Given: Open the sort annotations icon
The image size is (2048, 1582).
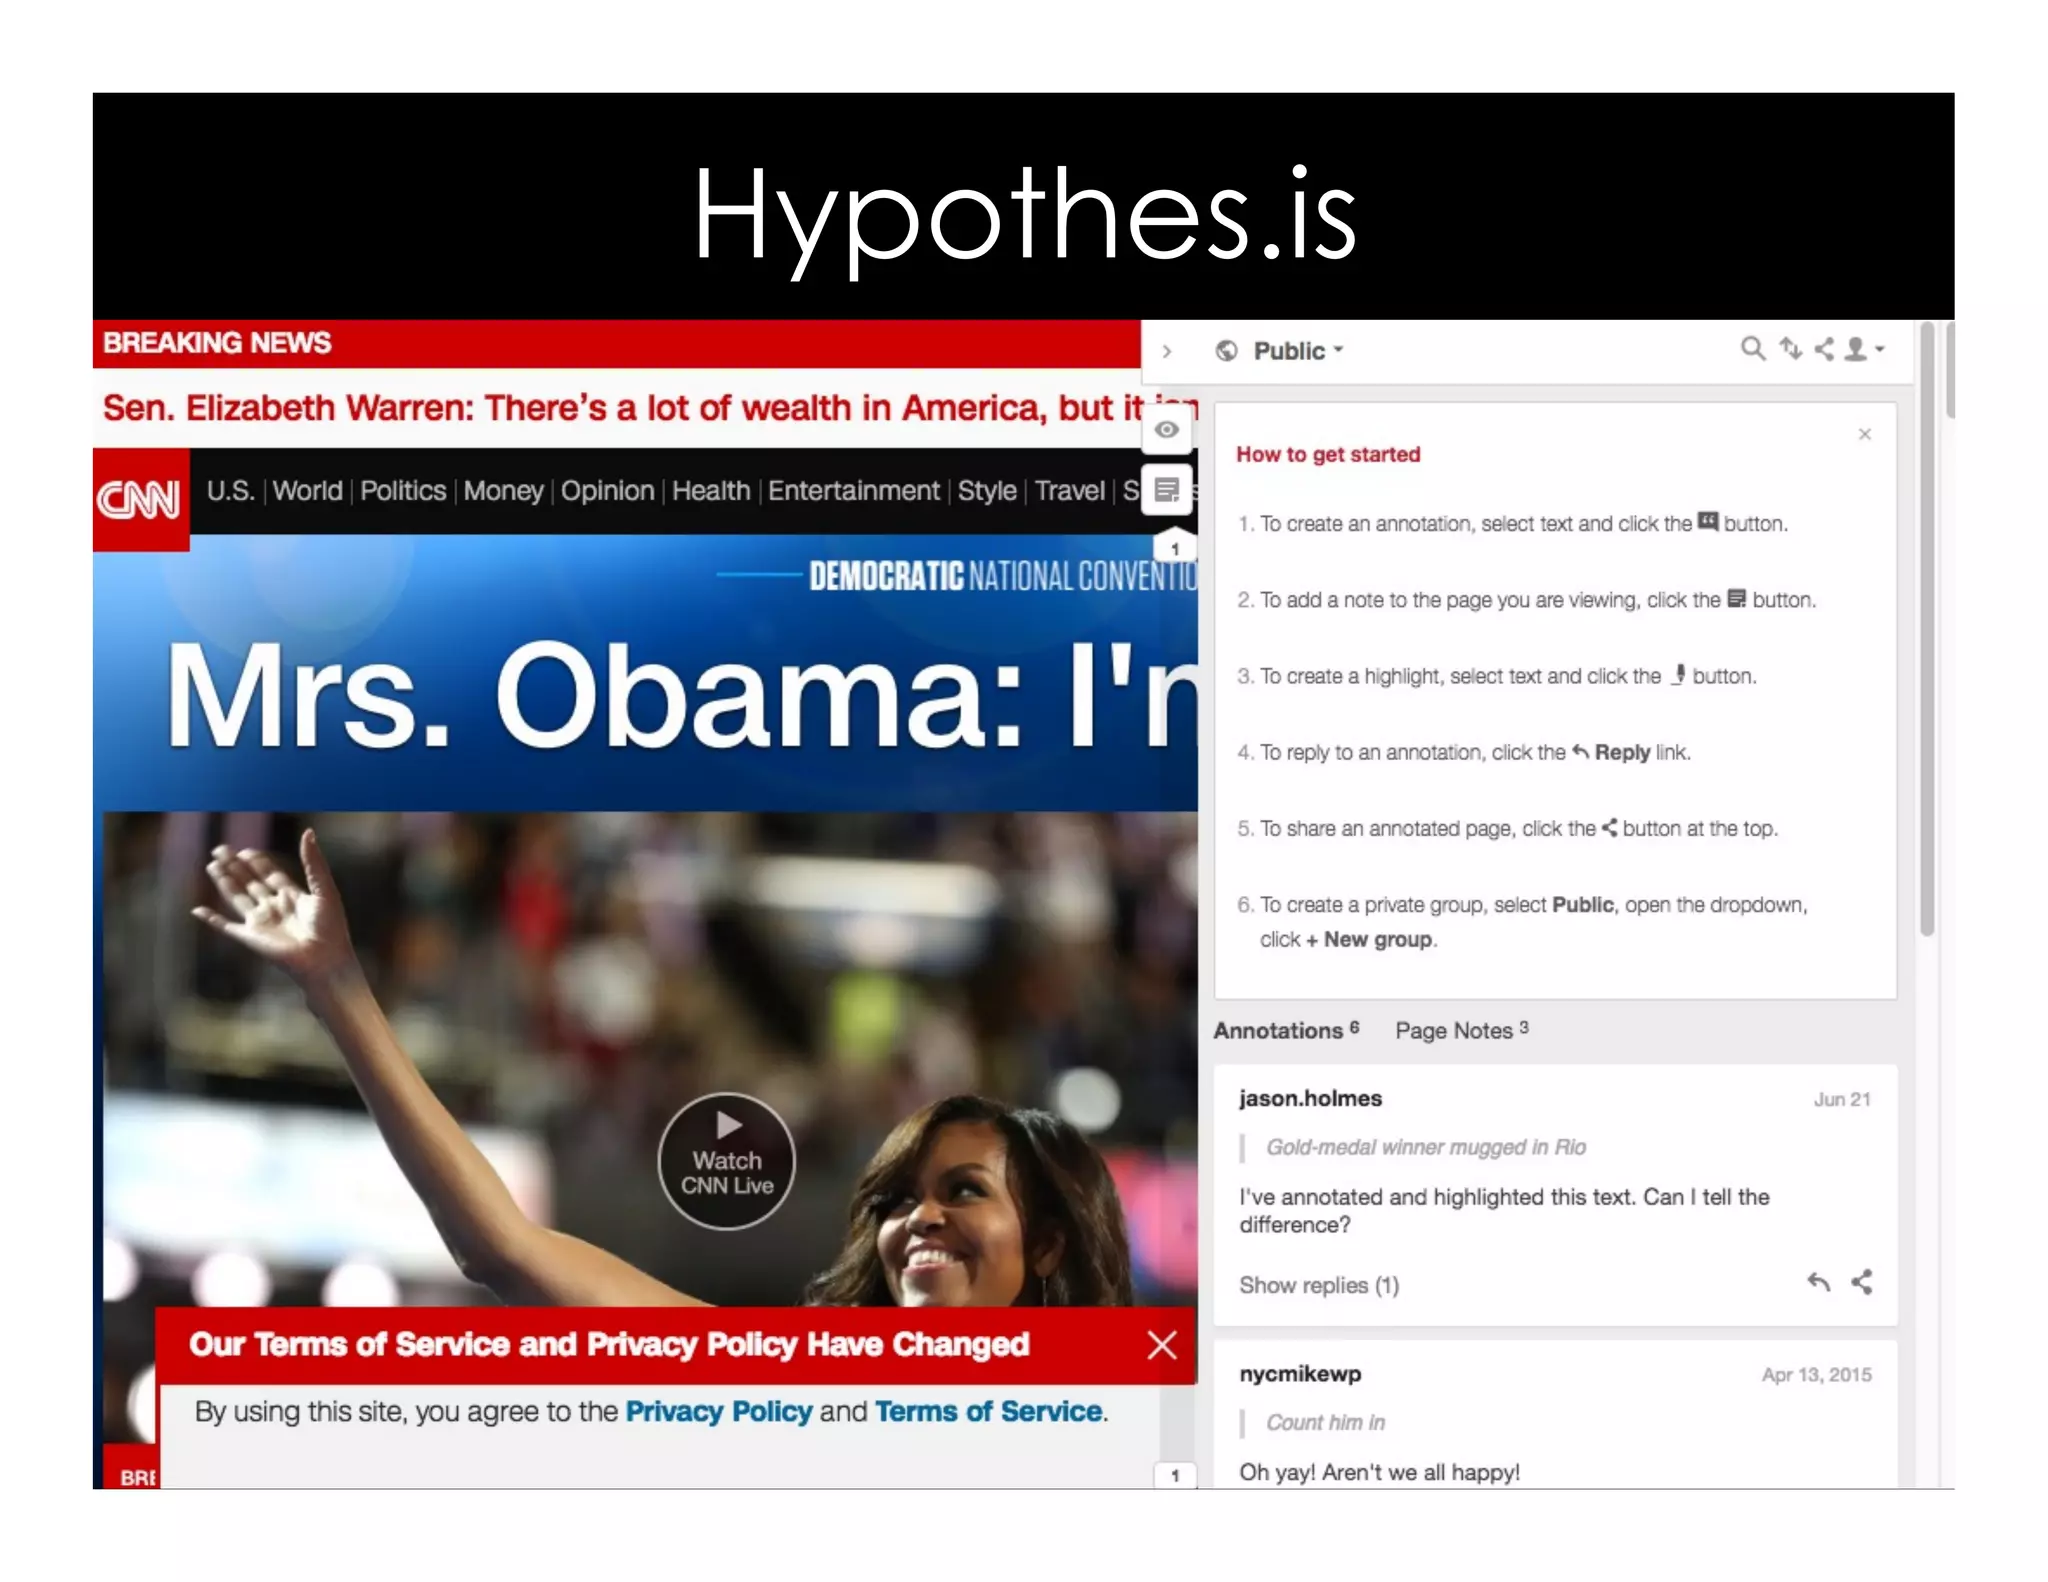Looking at the screenshot, I should point(1791,349).
